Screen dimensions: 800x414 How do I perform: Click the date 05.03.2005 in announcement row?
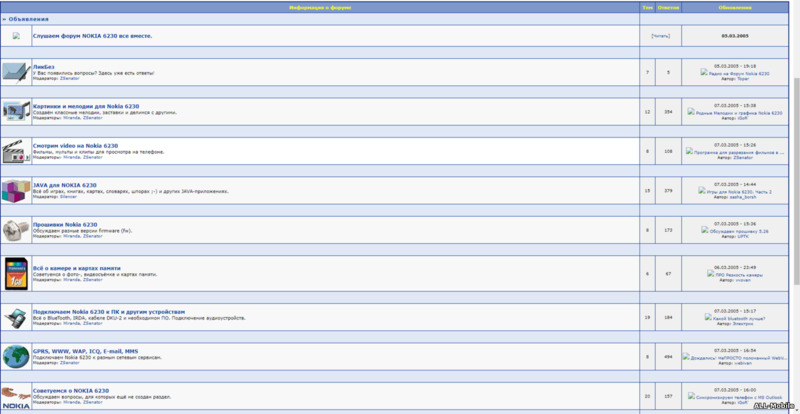[x=735, y=36]
